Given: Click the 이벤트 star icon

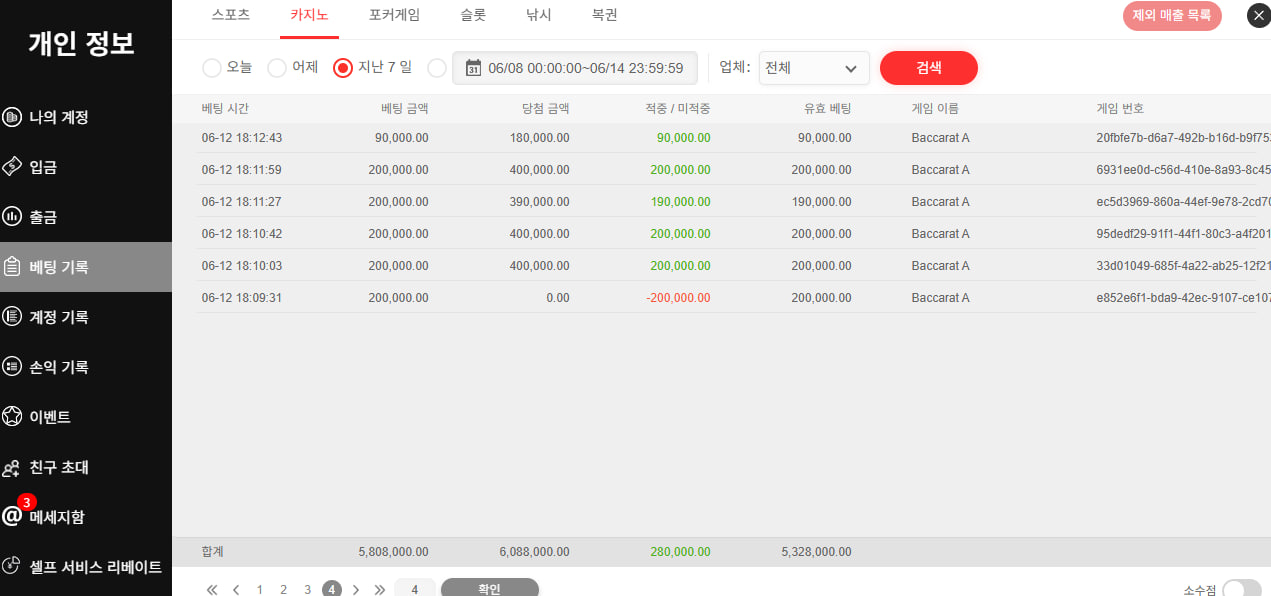Looking at the screenshot, I should (x=13, y=417).
